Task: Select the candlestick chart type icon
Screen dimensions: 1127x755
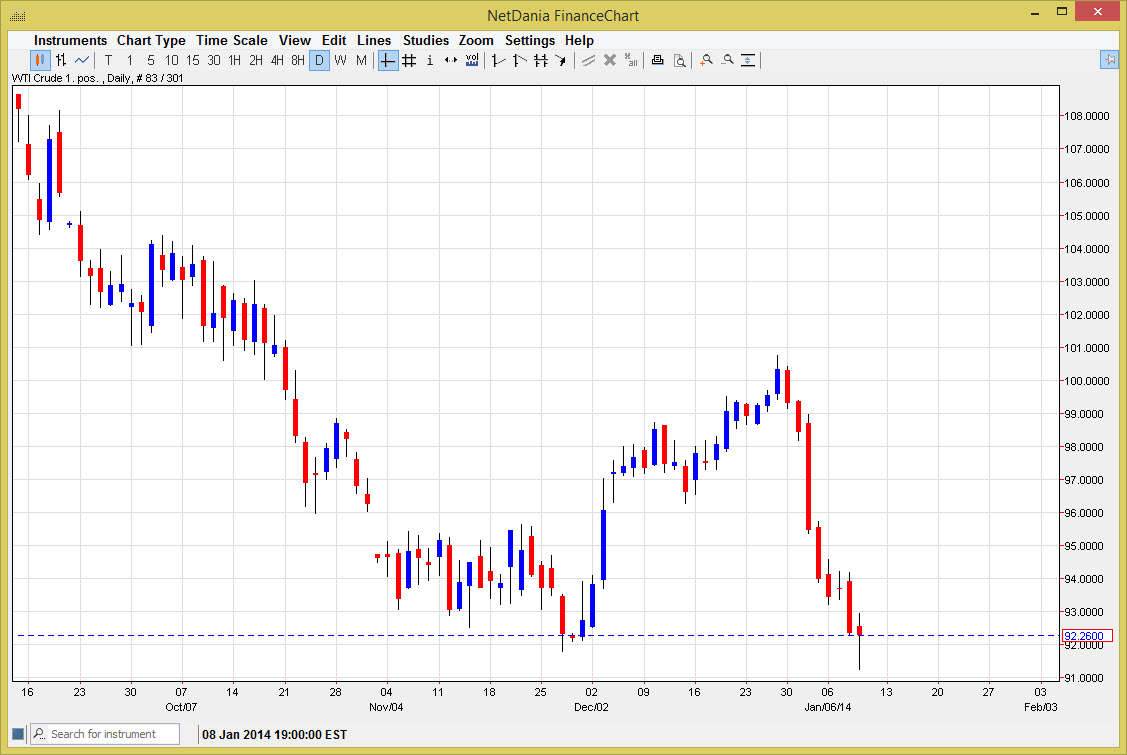Action: [40, 60]
